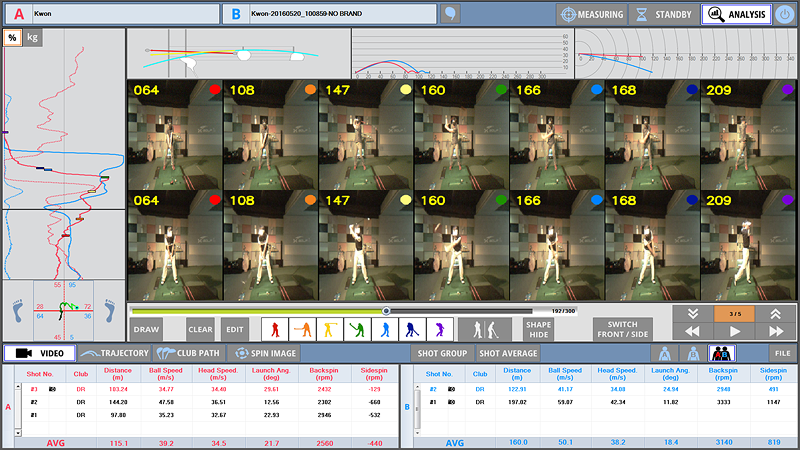Select the highlighted both-players comparison icon

(x=721, y=353)
